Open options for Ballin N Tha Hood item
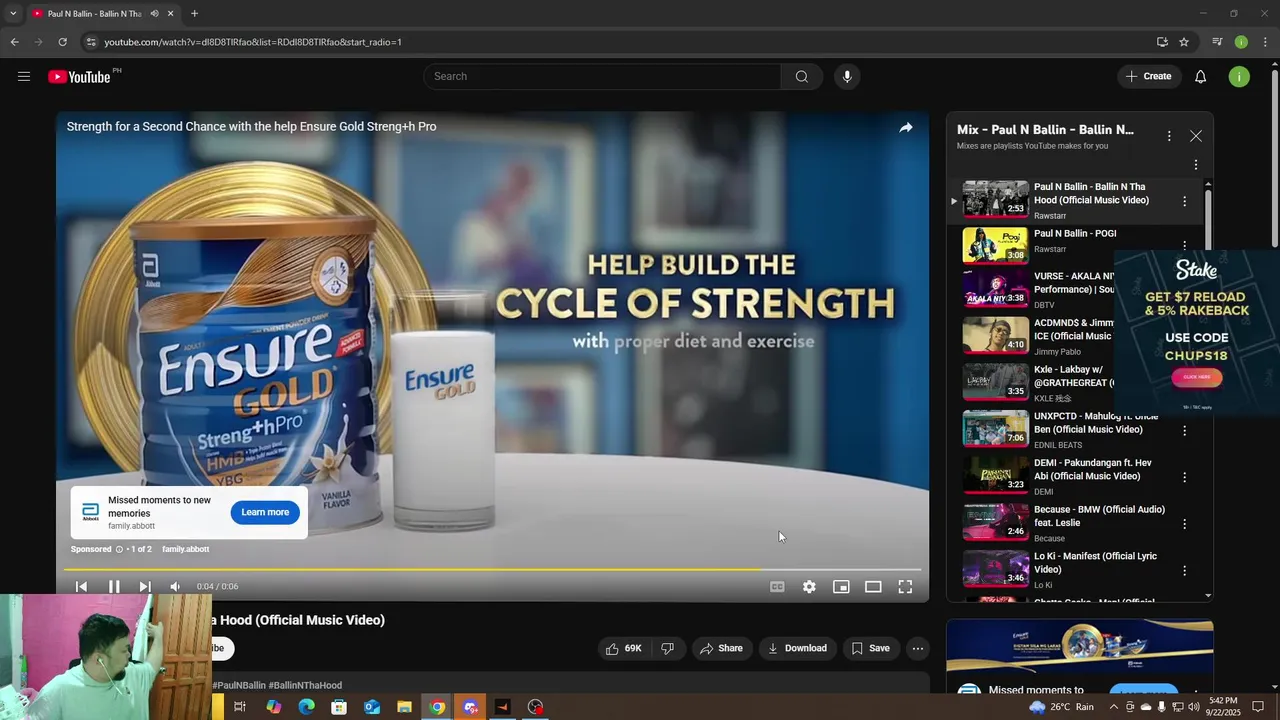The image size is (1280, 720). pyautogui.click(x=1185, y=201)
